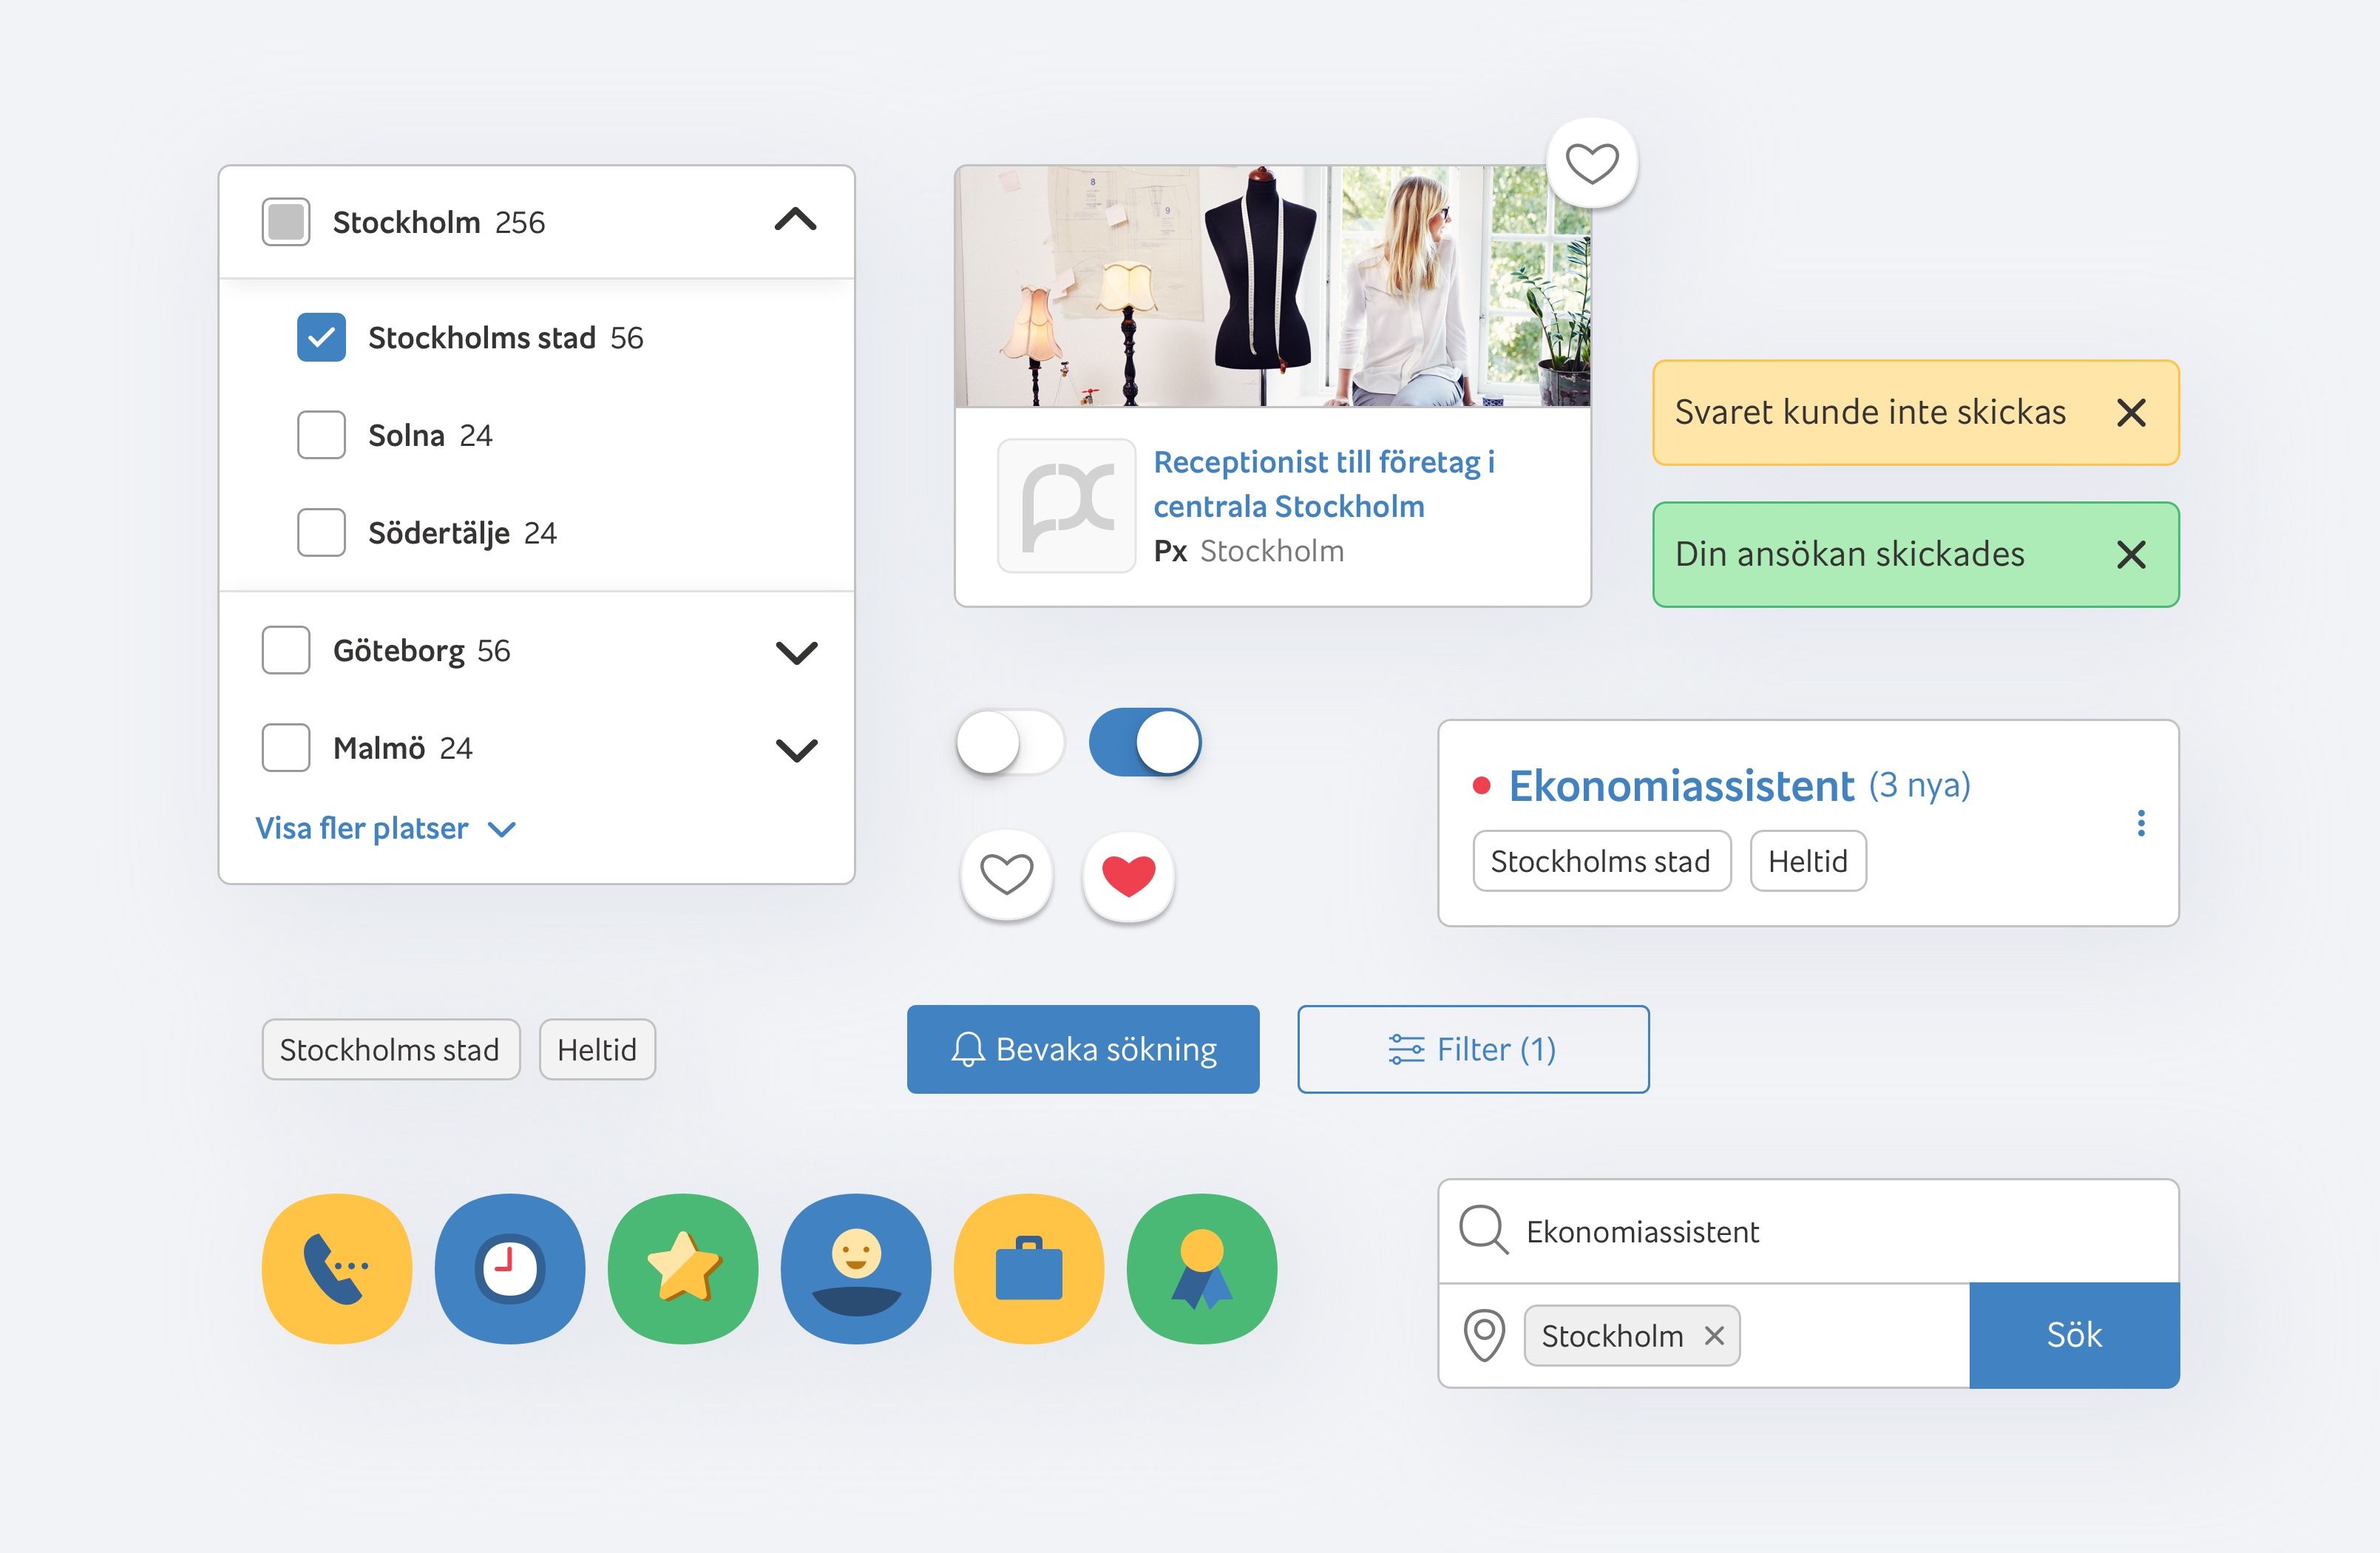Image resolution: width=2380 pixels, height=1553 pixels.
Task: Click standalone 'Heltid' tag beside Bevaka sökning
Action: point(597,1049)
